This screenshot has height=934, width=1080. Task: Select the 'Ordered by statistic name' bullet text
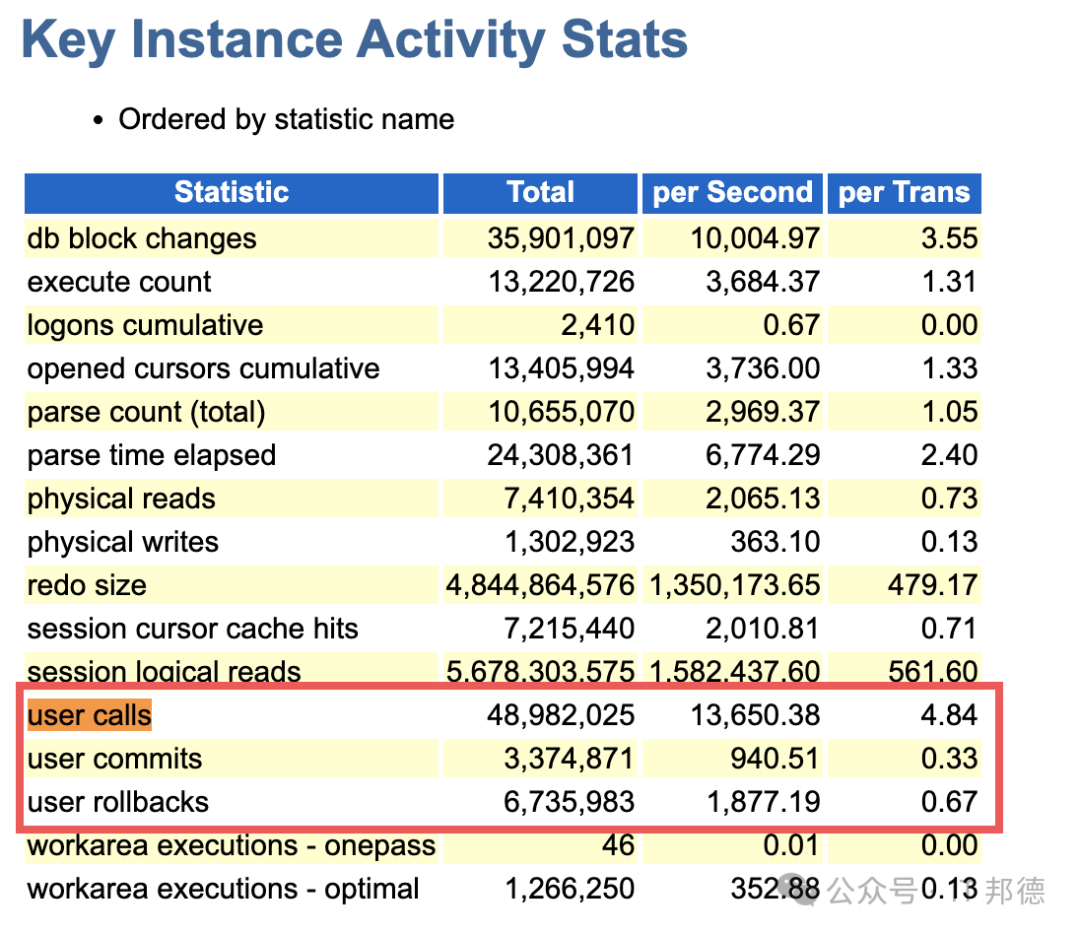tap(287, 120)
